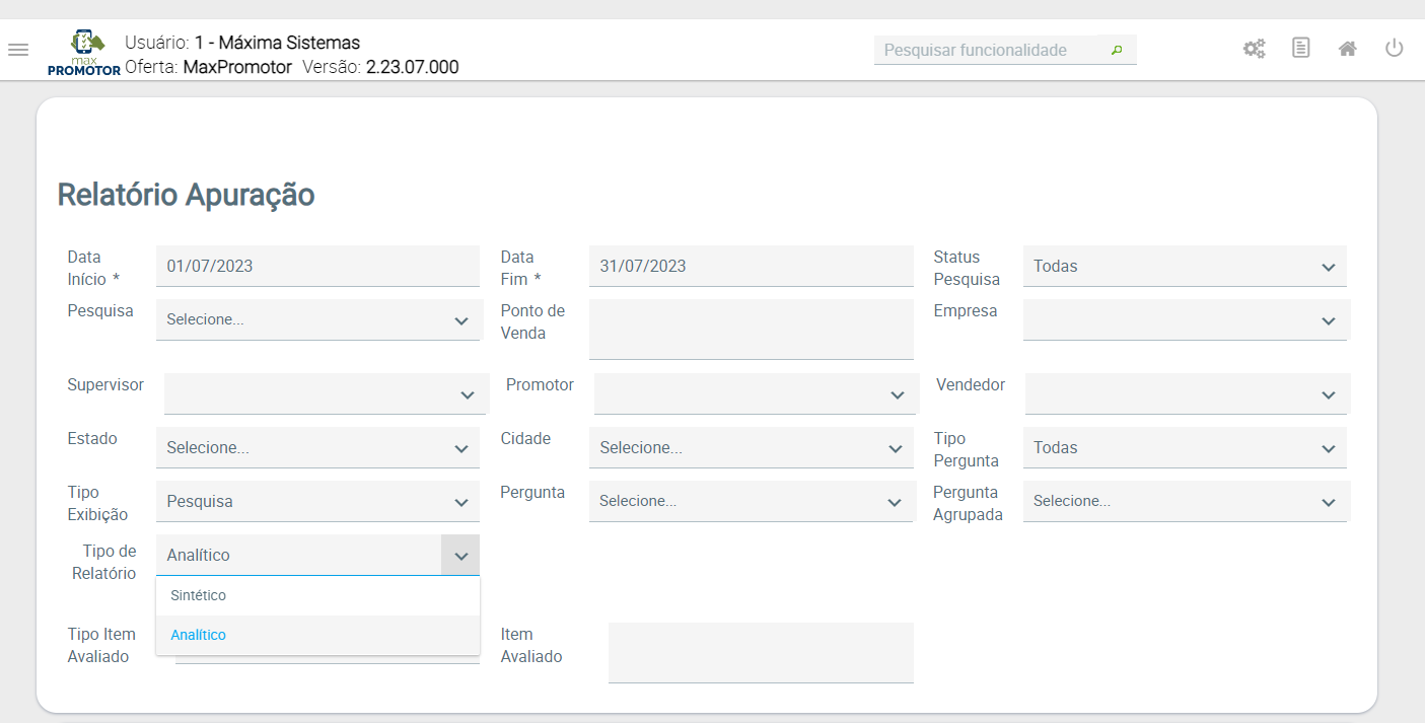Click the Item Avaliado field
The width and height of the screenshot is (1425, 723).
click(761, 653)
